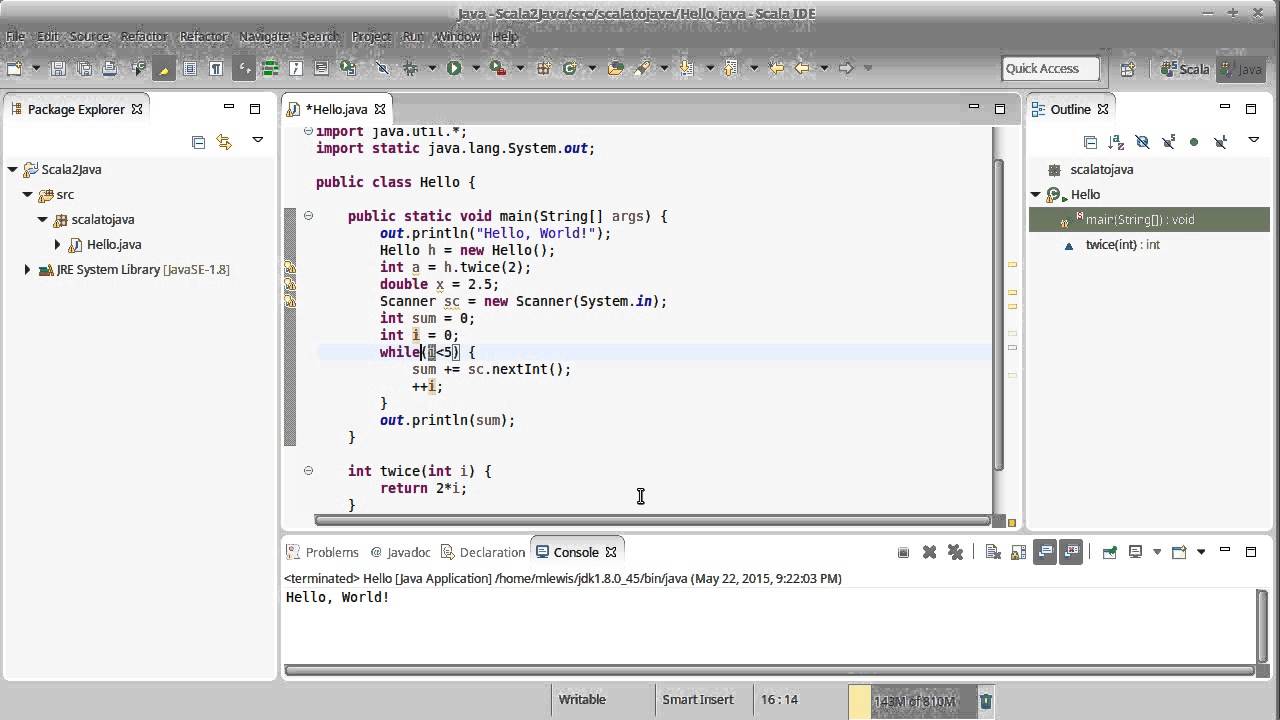Fold the twice method with collapse marker
The image size is (1280, 720).
(308, 471)
